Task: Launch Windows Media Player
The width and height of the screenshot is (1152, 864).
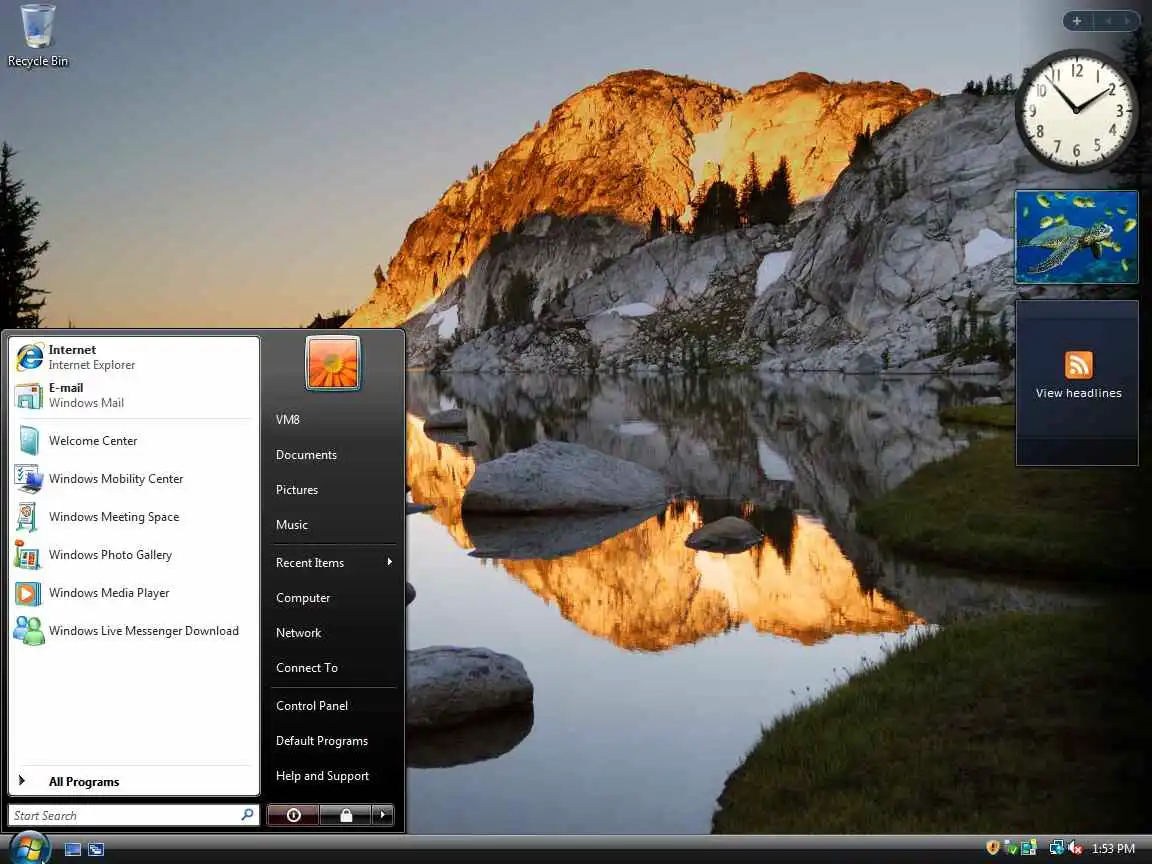Action: [134, 593]
